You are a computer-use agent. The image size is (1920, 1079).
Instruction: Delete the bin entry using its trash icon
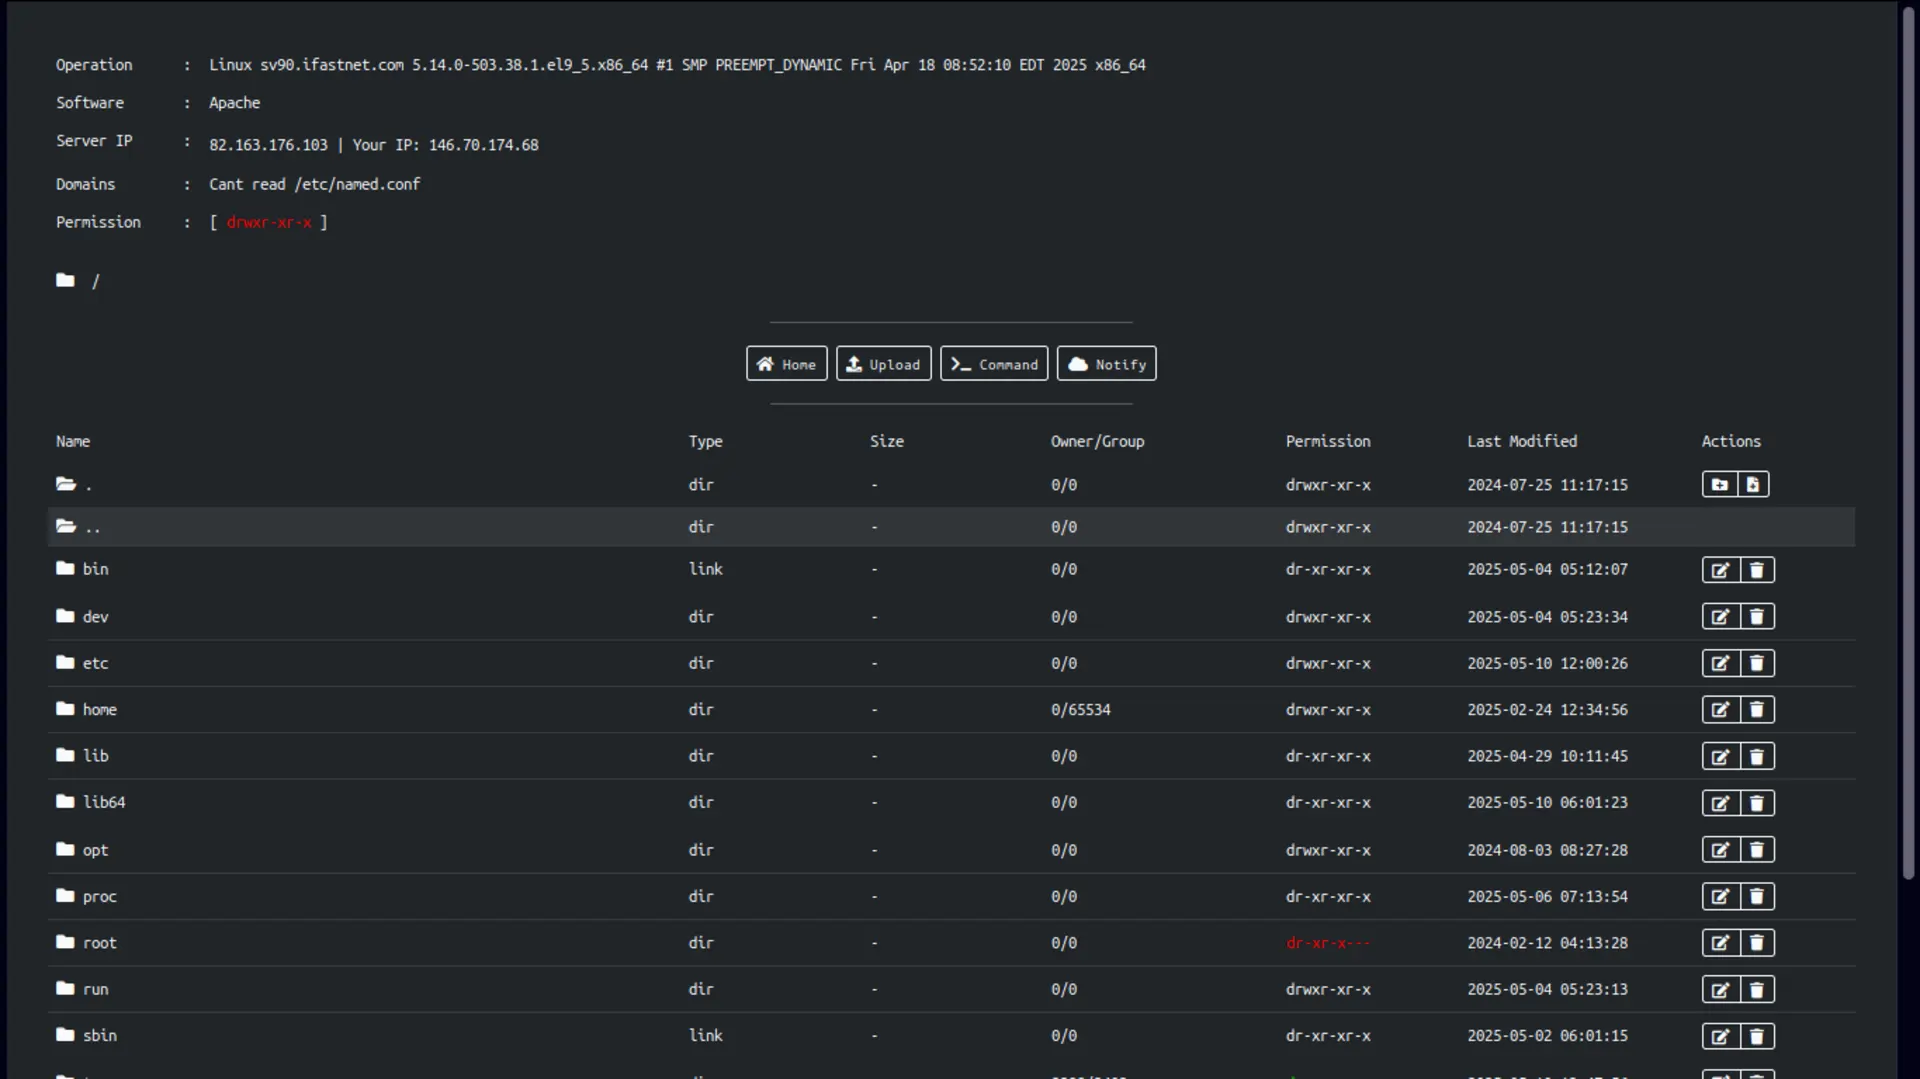[x=1757, y=570]
